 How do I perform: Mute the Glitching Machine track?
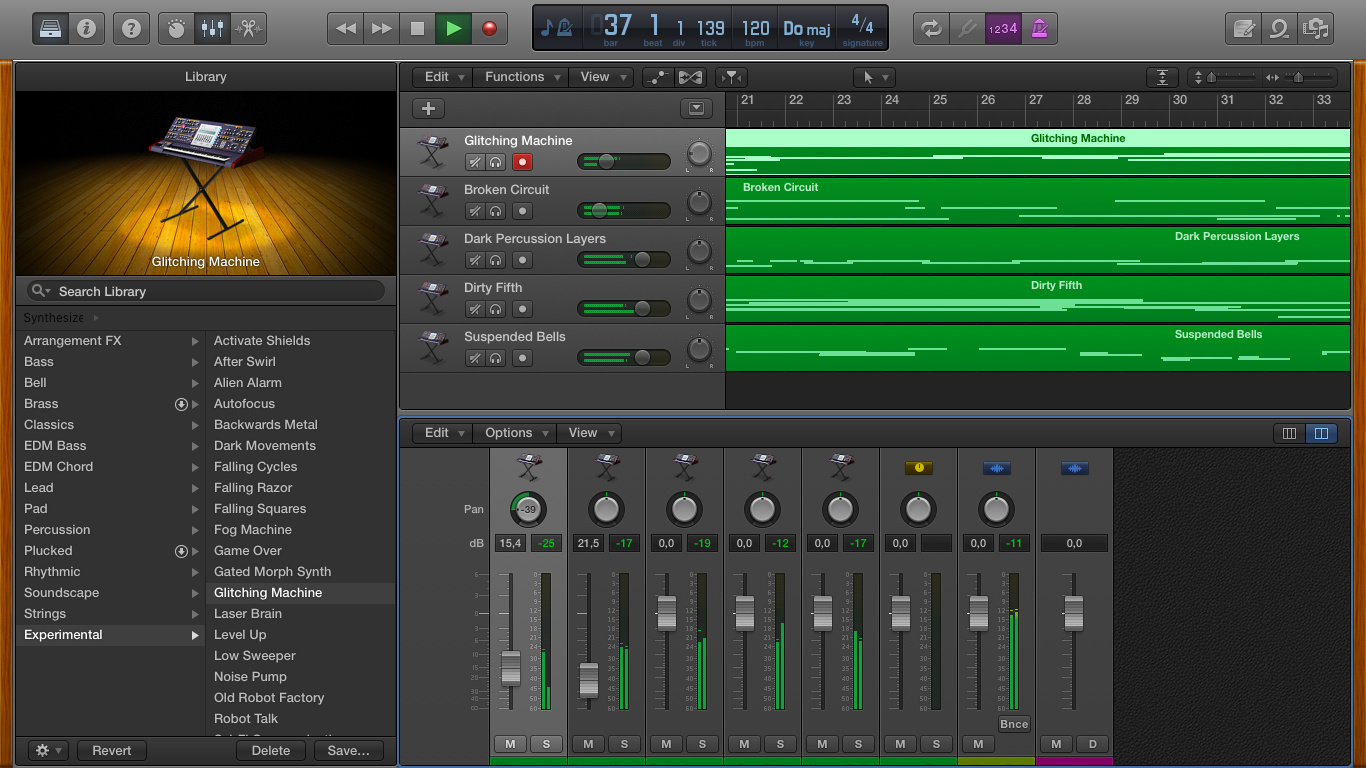(475, 162)
